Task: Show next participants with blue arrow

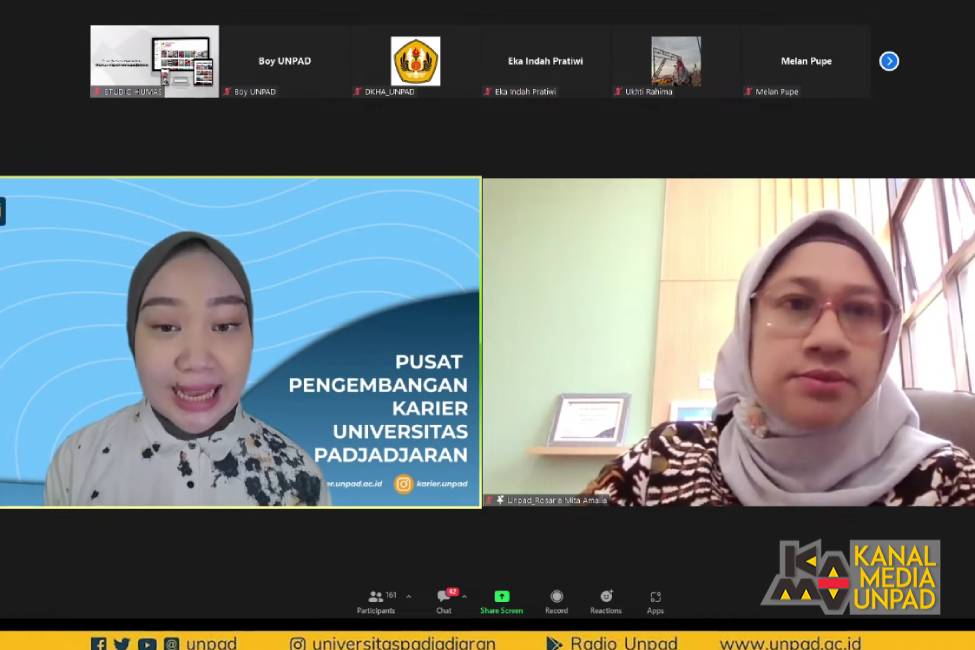Action: point(889,61)
